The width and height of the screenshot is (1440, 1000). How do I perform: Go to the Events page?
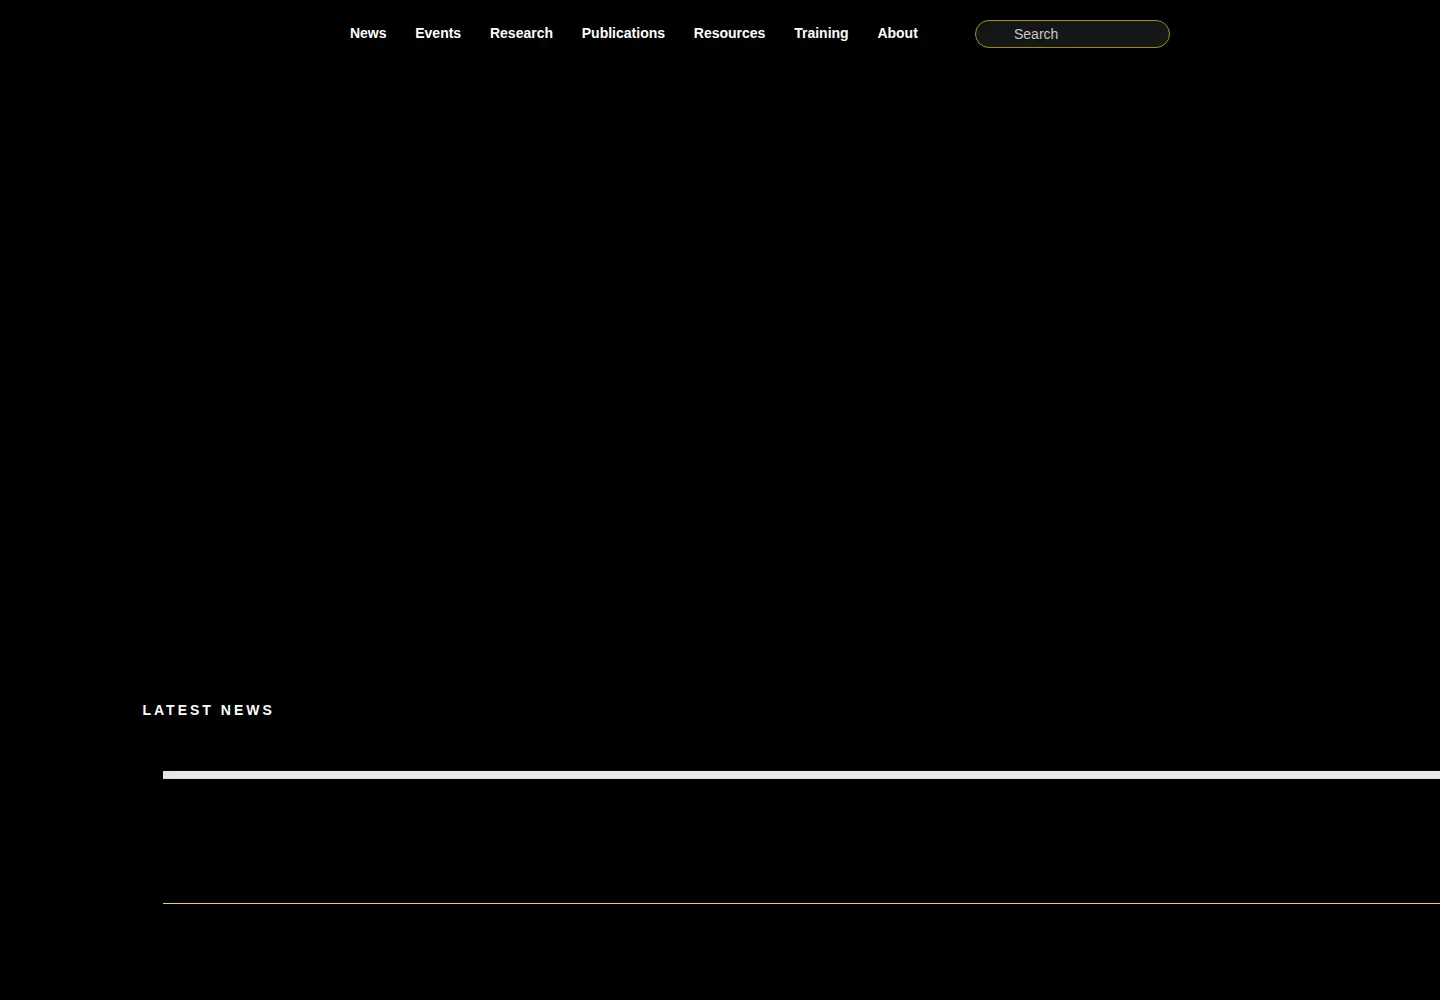[438, 33]
